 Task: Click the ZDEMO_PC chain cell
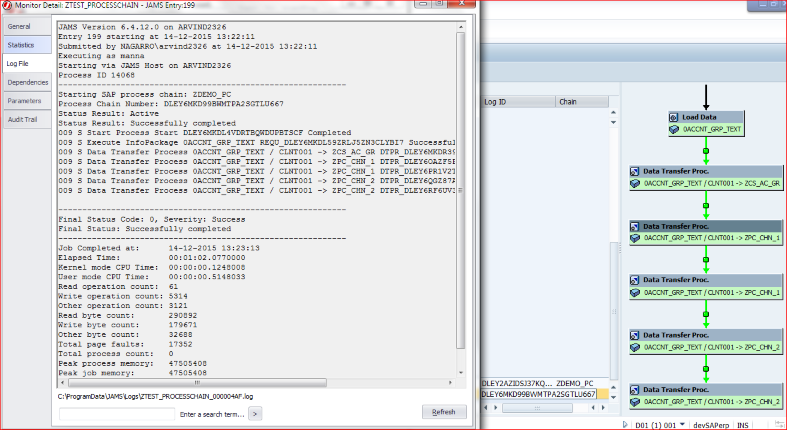tap(575, 383)
